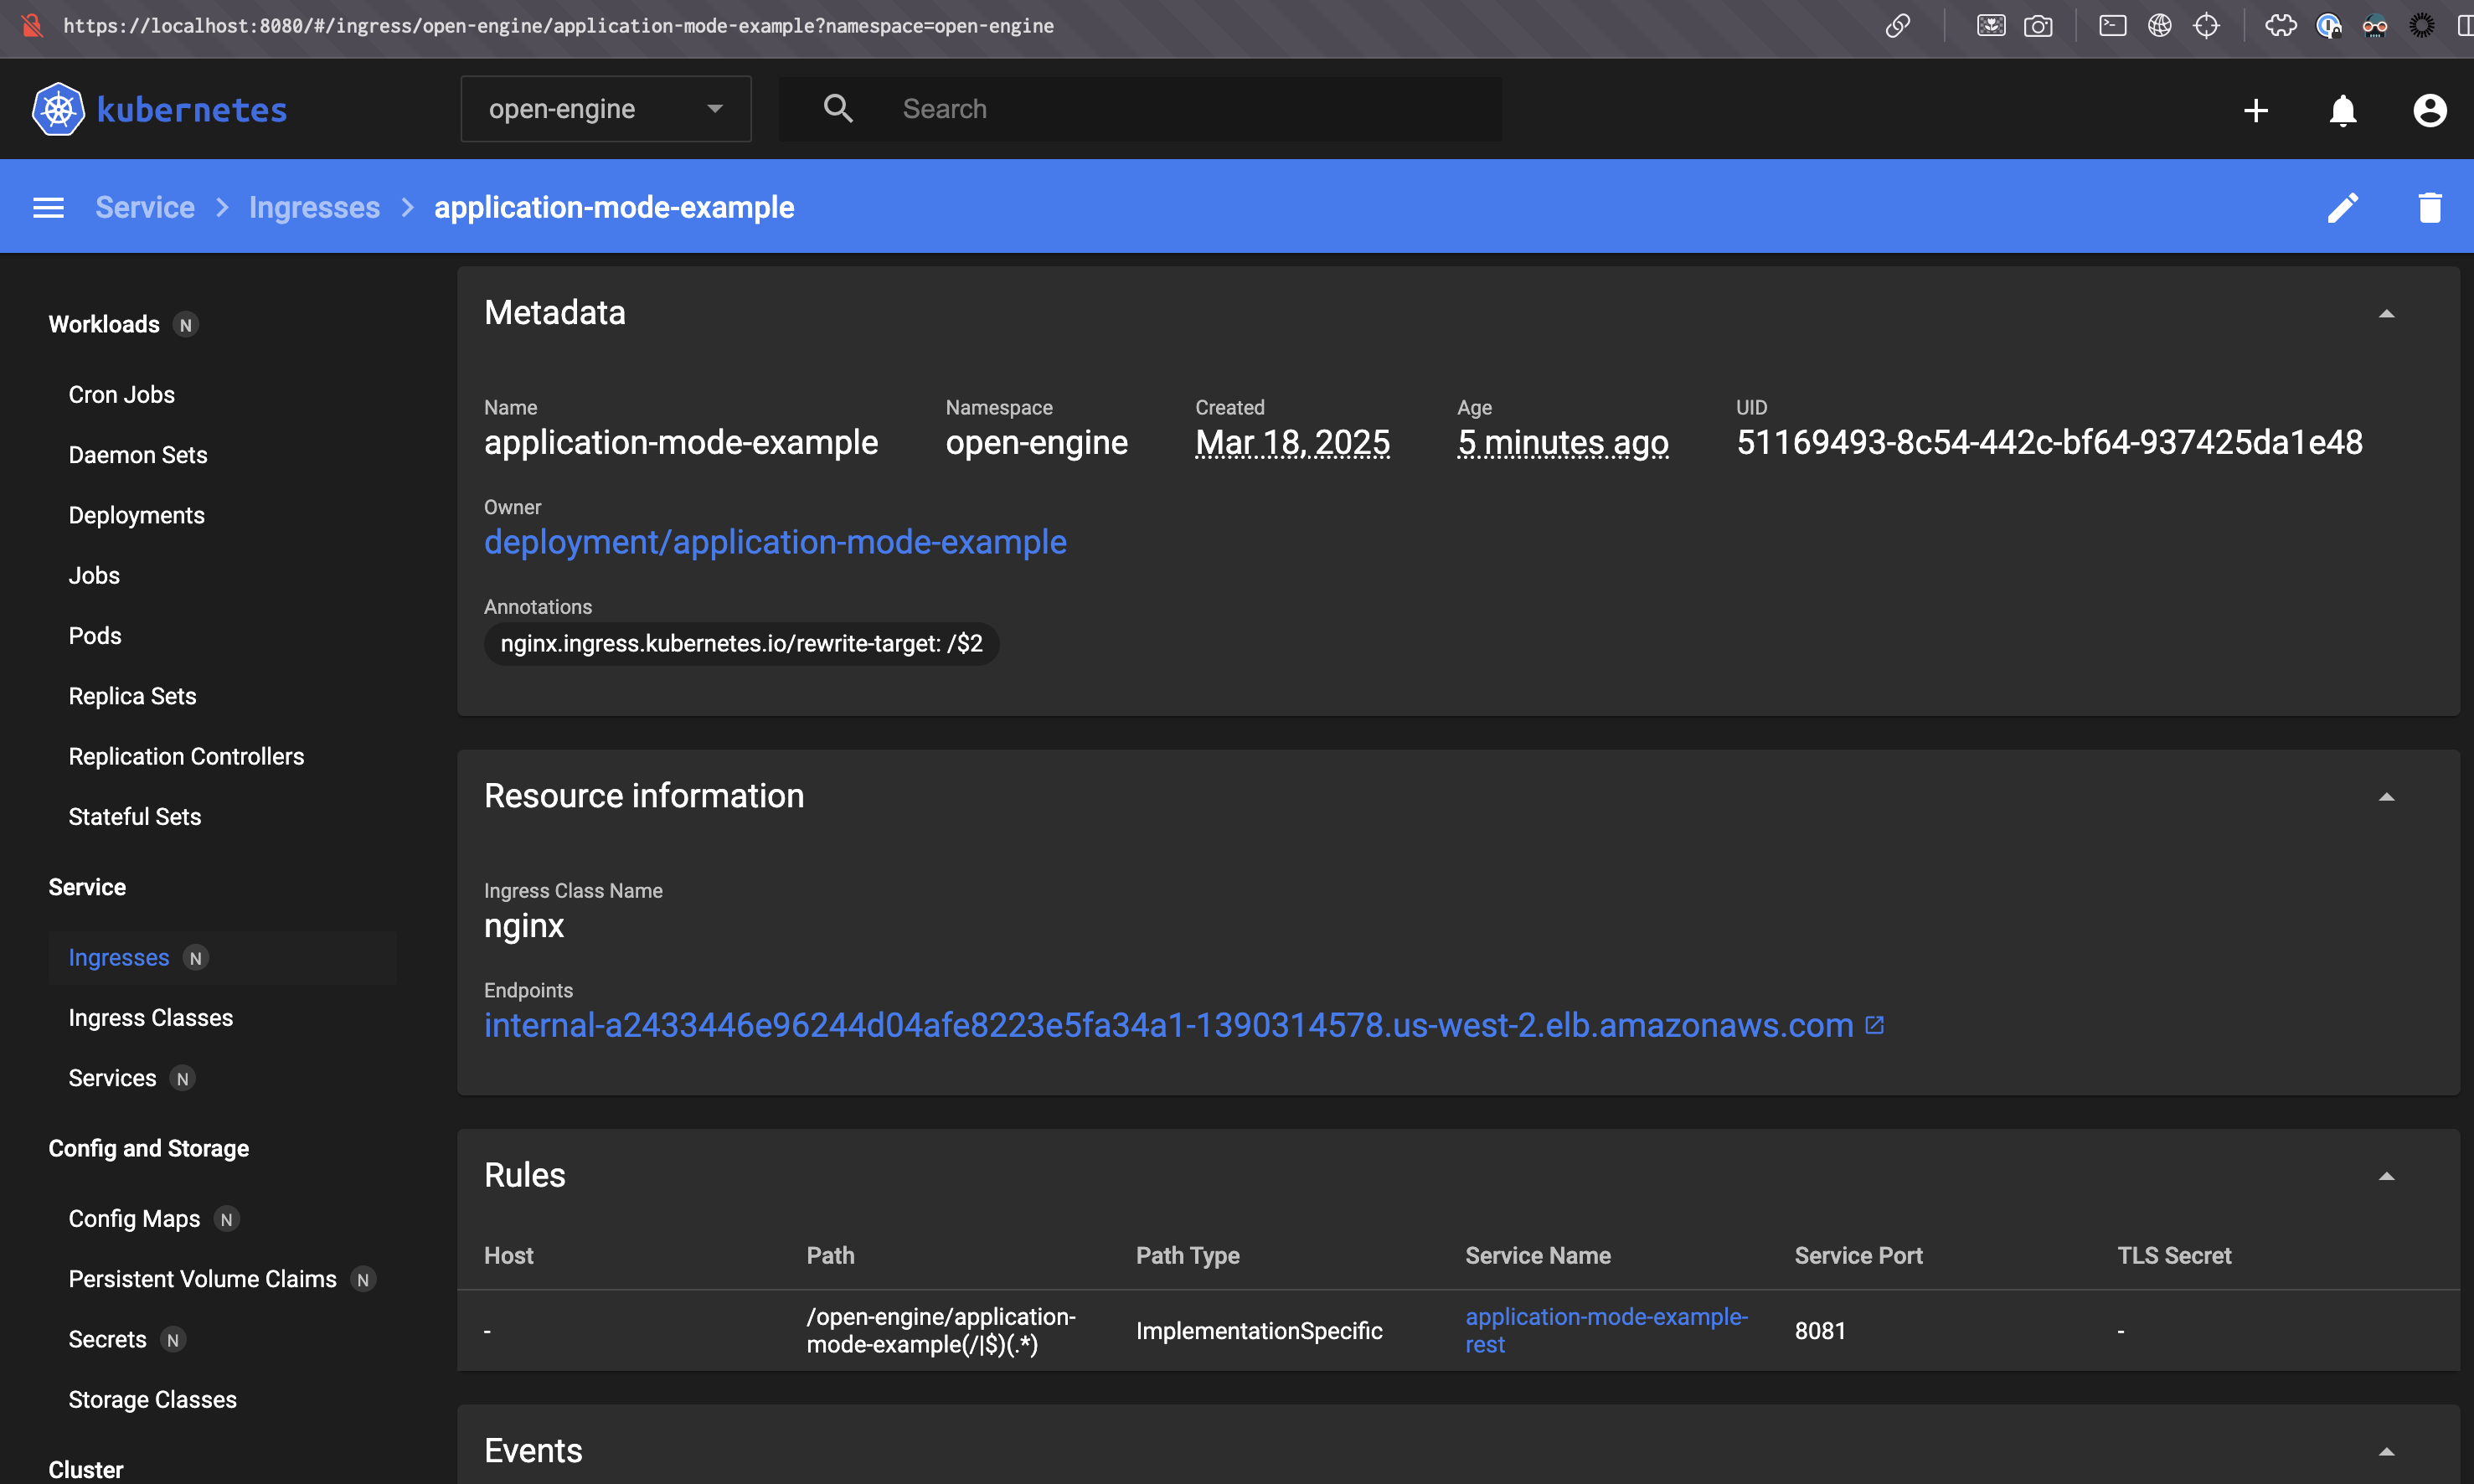The width and height of the screenshot is (2474, 1484).
Task: Click the external link icon beside endpoint
Action: 1875,1025
